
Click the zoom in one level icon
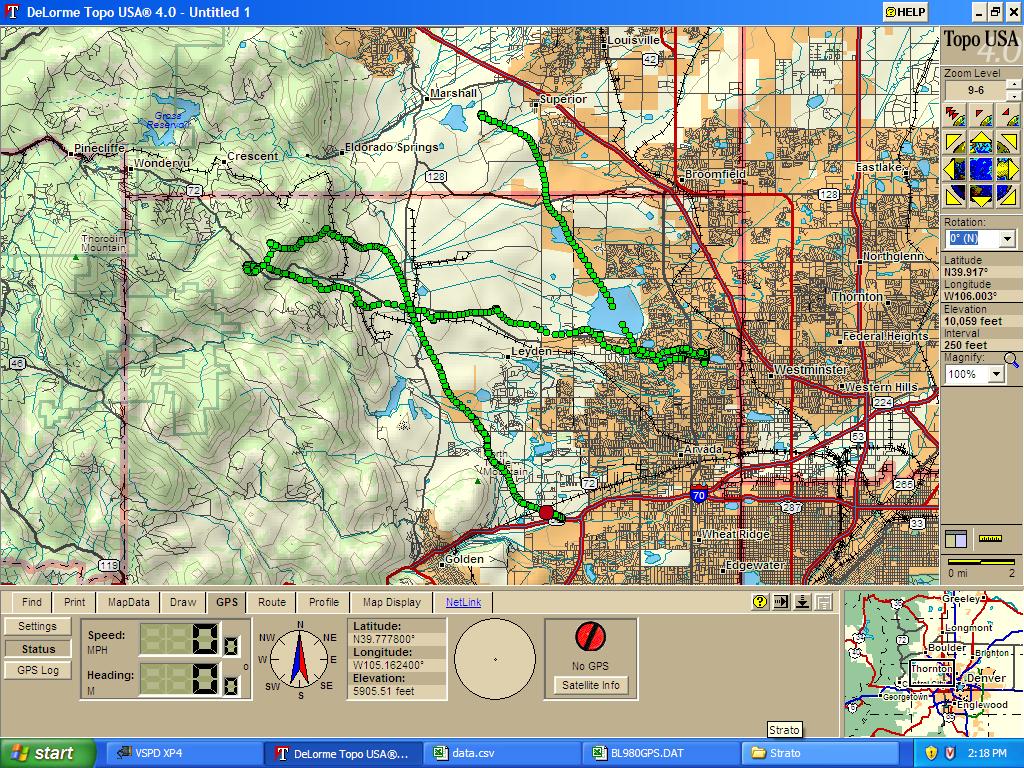[x=1008, y=116]
